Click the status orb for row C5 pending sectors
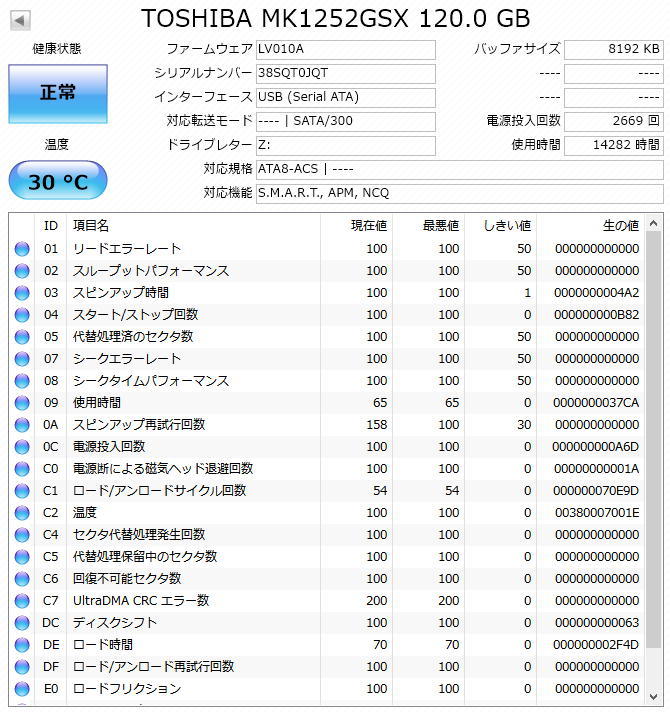 point(22,557)
